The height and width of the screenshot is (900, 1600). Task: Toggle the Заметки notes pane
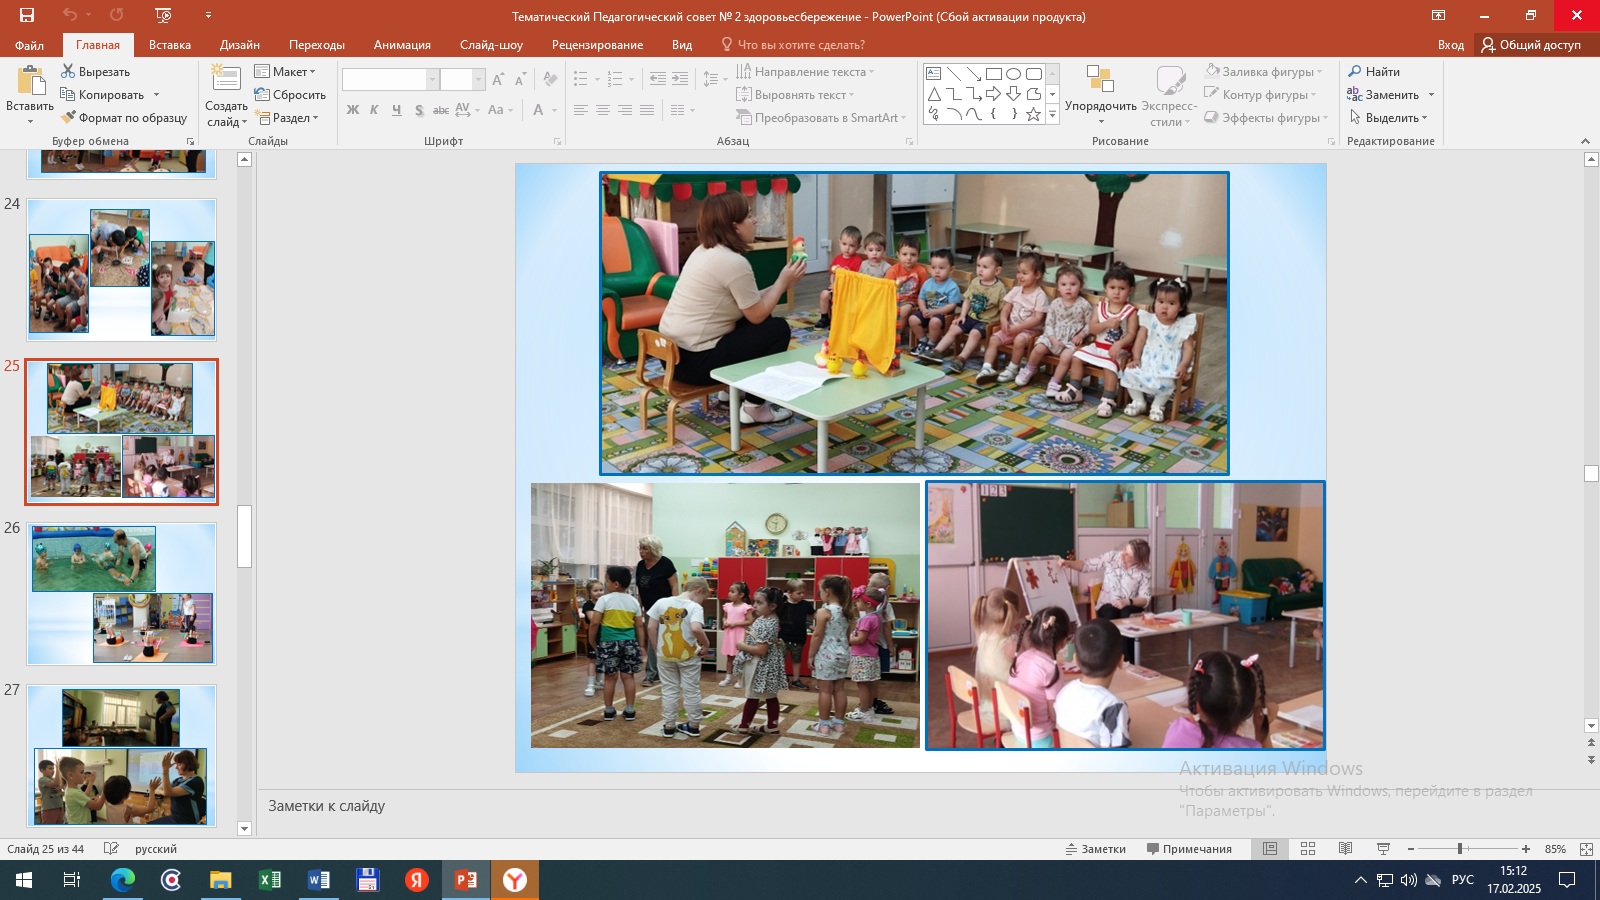coord(1096,849)
